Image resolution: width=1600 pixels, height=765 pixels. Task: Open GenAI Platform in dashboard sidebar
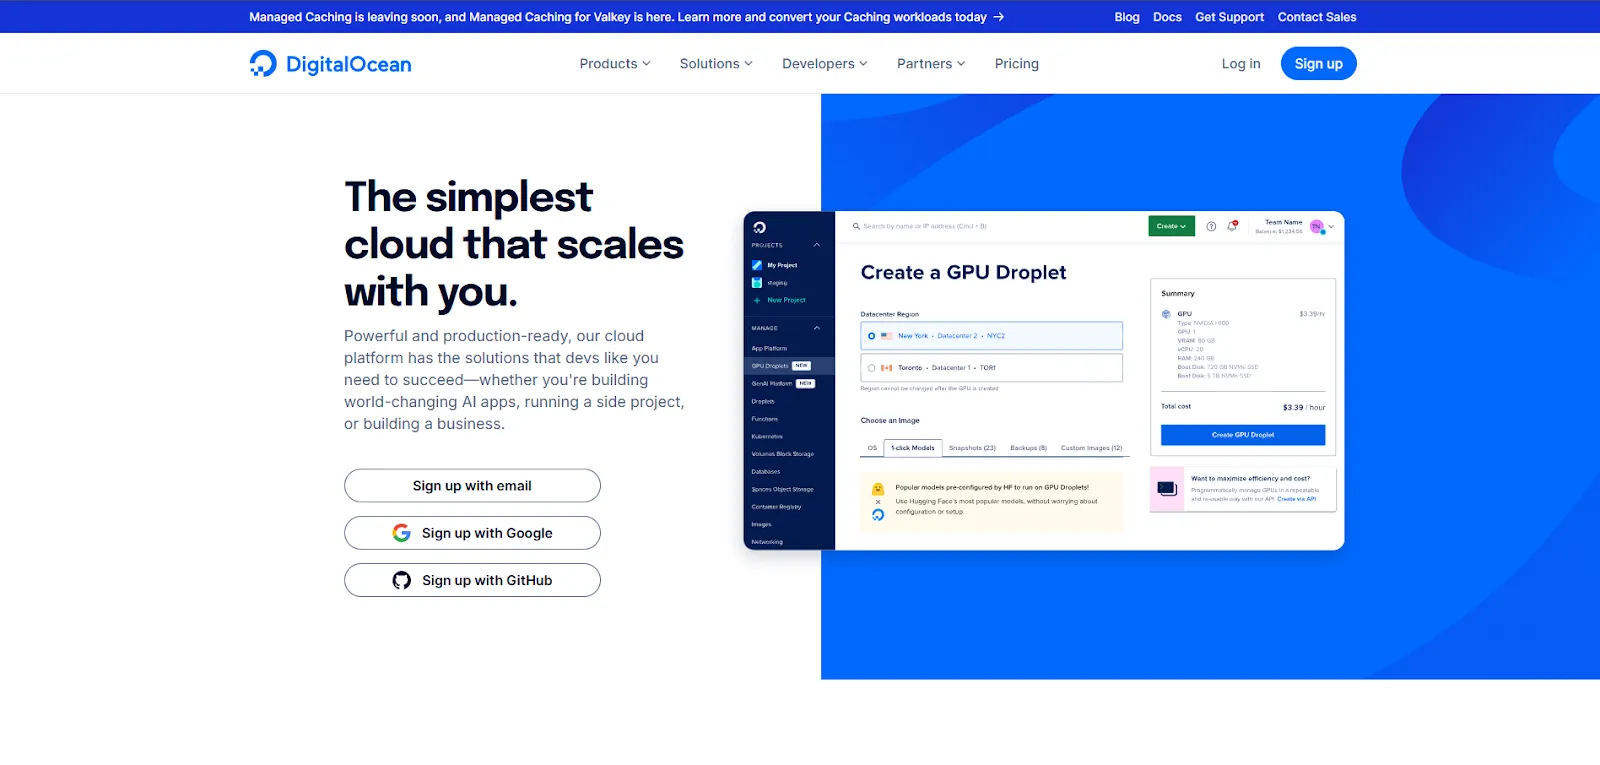(772, 383)
